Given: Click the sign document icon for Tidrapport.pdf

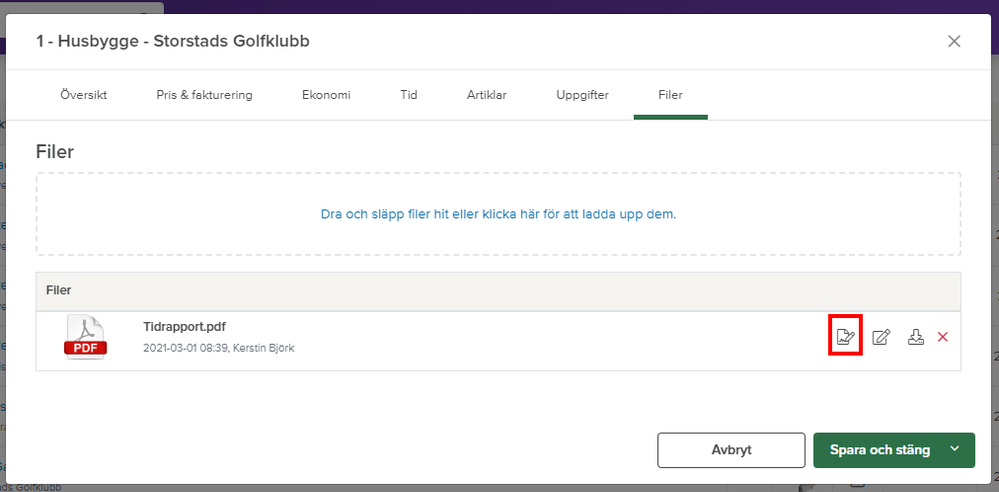Looking at the screenshot, I should pyautogui.click(x=846, y=337).
